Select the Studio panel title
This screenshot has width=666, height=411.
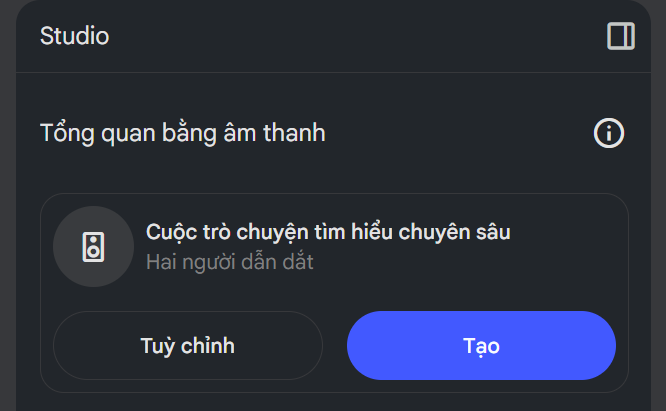pyautogui.click(x=75, y=36)
